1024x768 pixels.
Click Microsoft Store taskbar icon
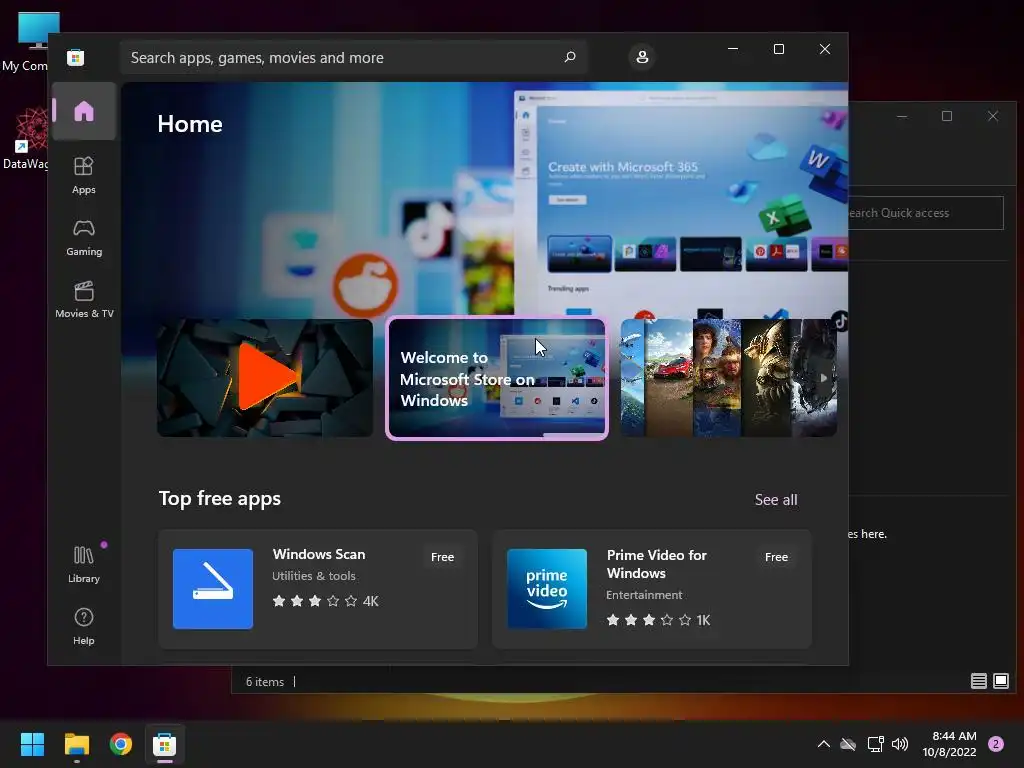click(x=165, y=744)
